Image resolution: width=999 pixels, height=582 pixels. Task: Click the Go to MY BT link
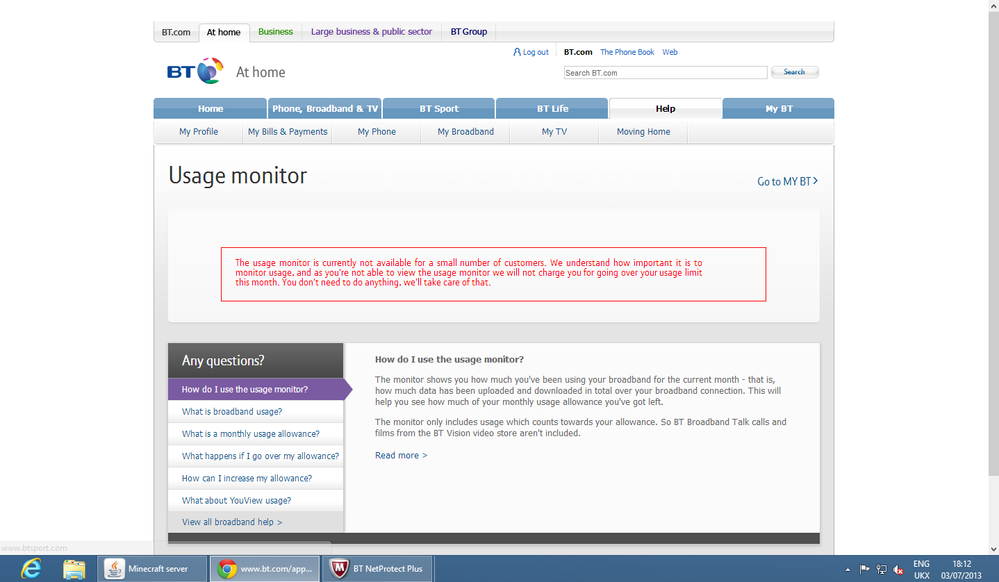coord(787,182)
